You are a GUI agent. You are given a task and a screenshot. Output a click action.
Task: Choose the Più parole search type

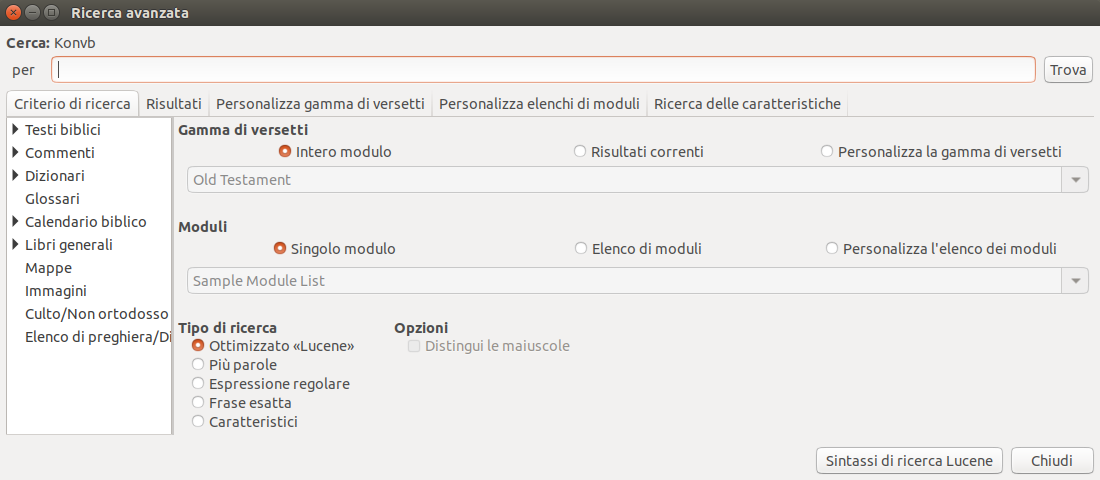(198, 365)
